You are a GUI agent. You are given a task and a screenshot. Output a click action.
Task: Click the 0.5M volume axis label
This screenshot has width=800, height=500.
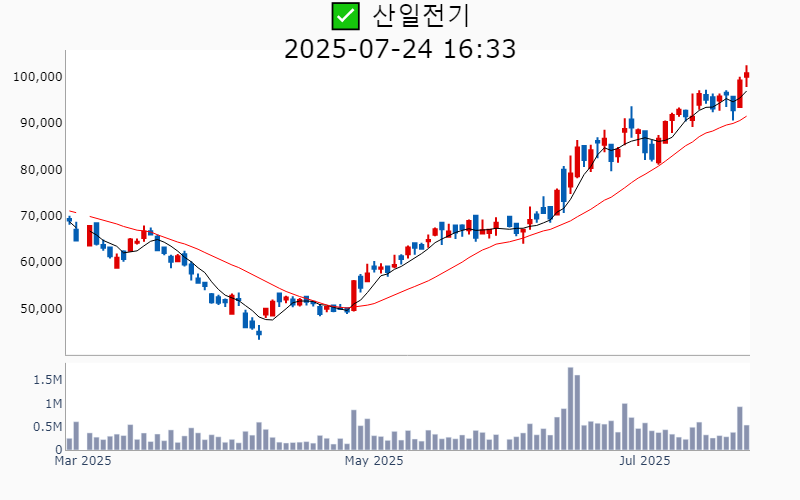pyautogui.click(x=48, y=427)
